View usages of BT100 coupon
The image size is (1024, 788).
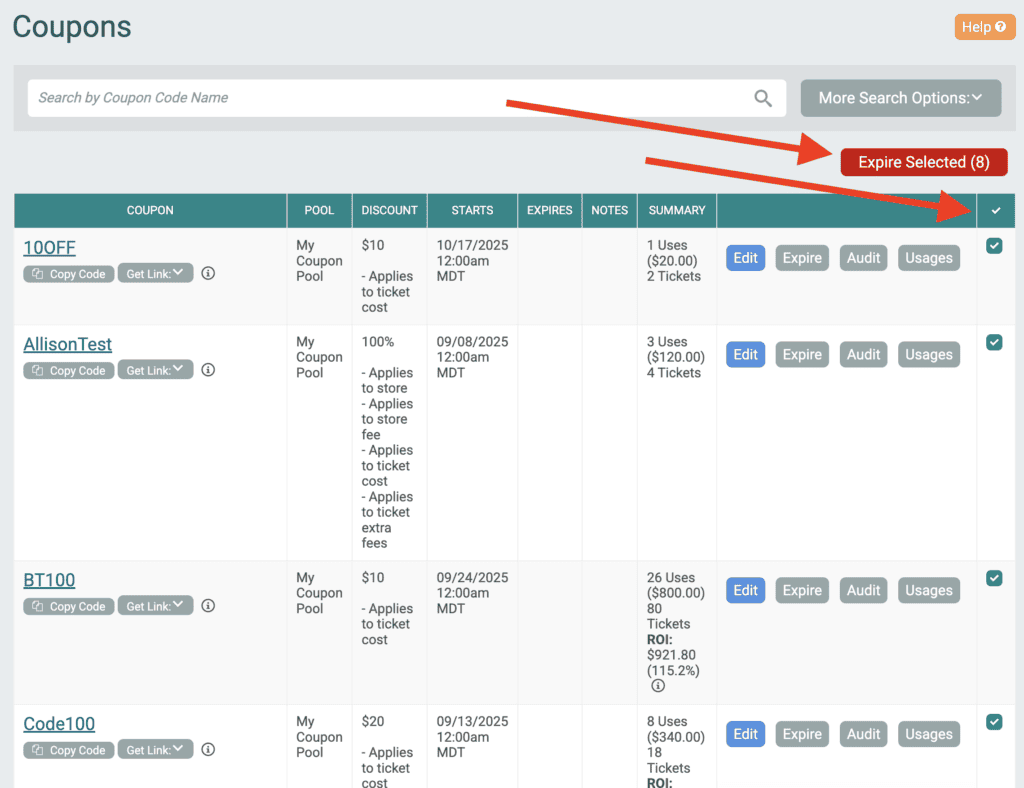[x=929, y=590]
